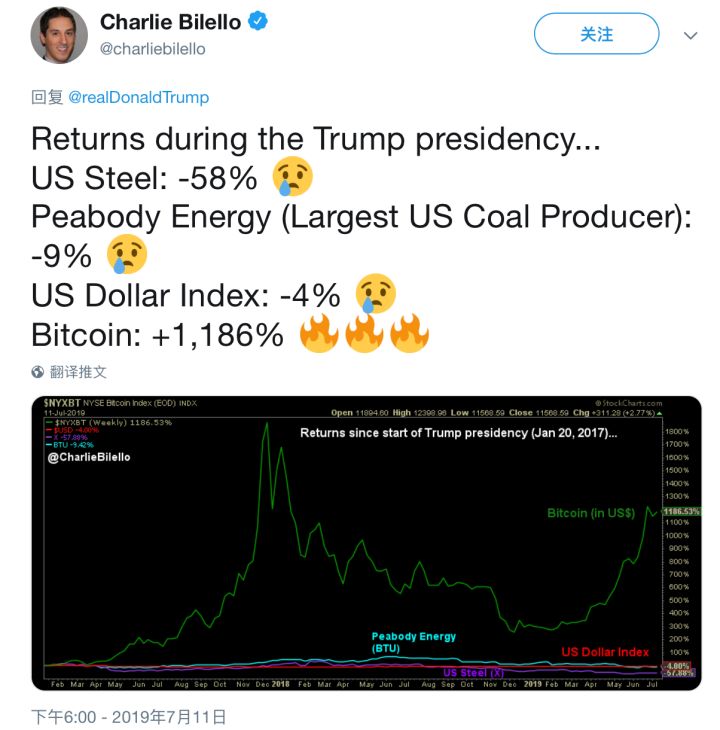Click crying emoji next to -9%

coord(129,254)
